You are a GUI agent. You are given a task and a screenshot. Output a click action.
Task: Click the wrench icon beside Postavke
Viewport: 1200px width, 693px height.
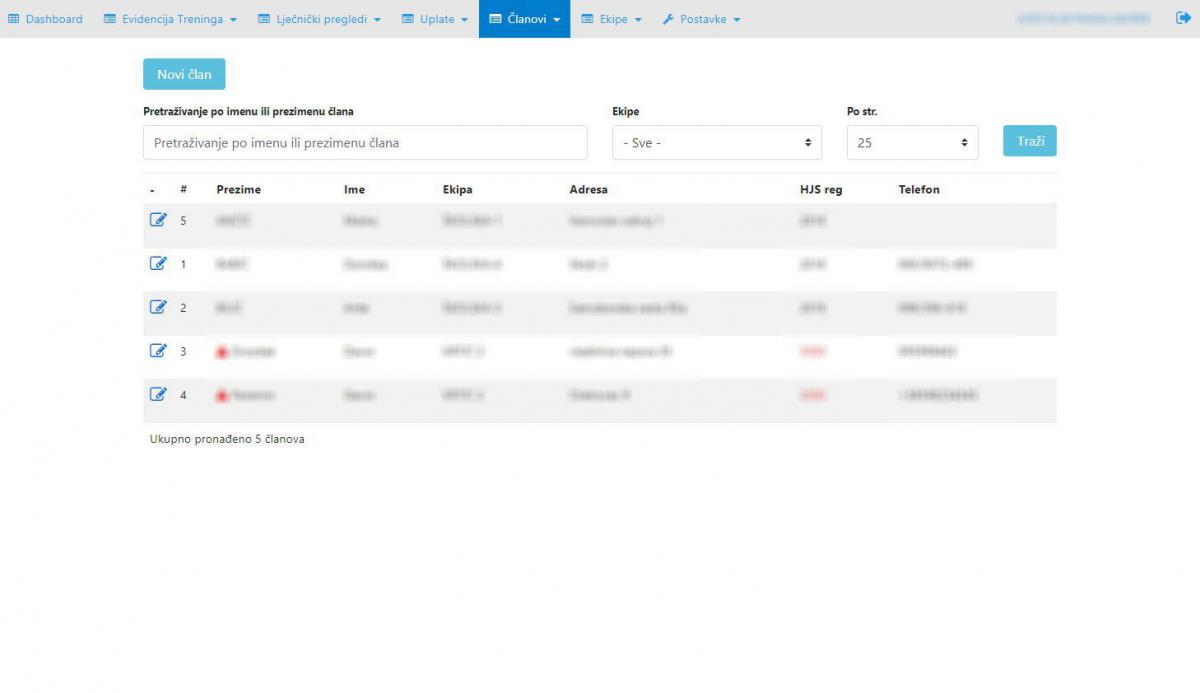pyautogui.click(x=669, y=19)
